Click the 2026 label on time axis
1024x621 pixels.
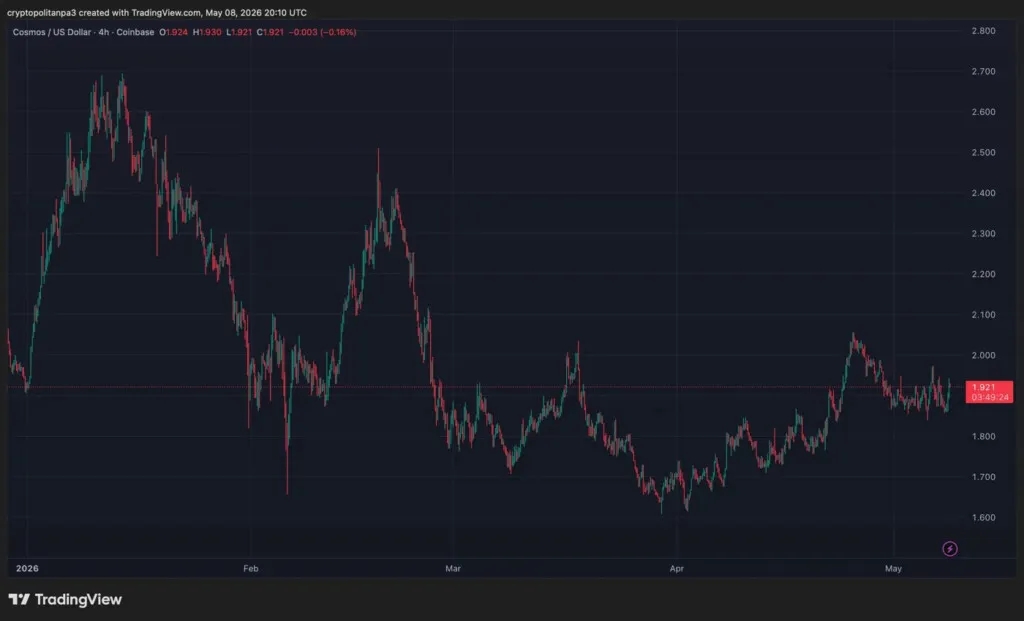tap(27, 569)
